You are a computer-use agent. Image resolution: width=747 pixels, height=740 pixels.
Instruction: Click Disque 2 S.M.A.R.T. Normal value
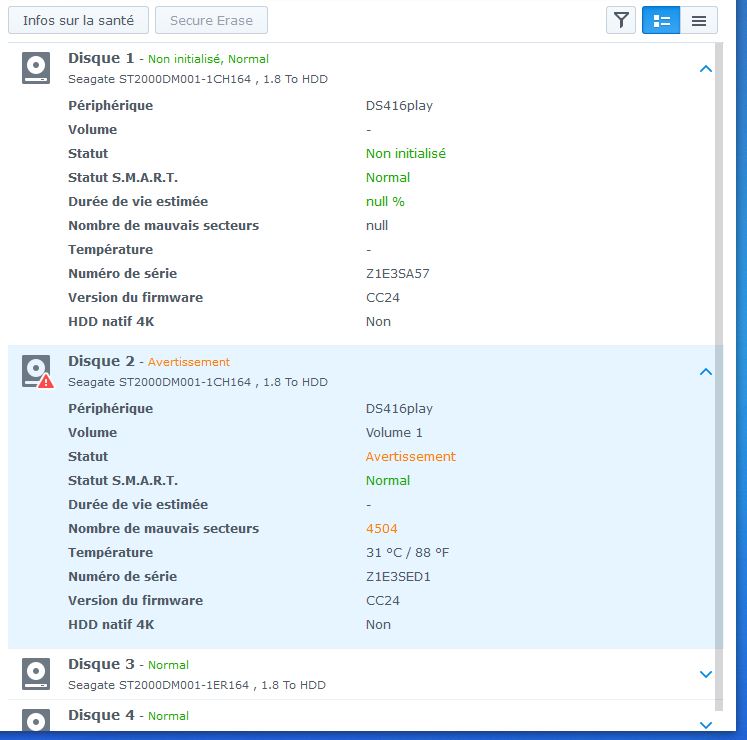(387, 481)
